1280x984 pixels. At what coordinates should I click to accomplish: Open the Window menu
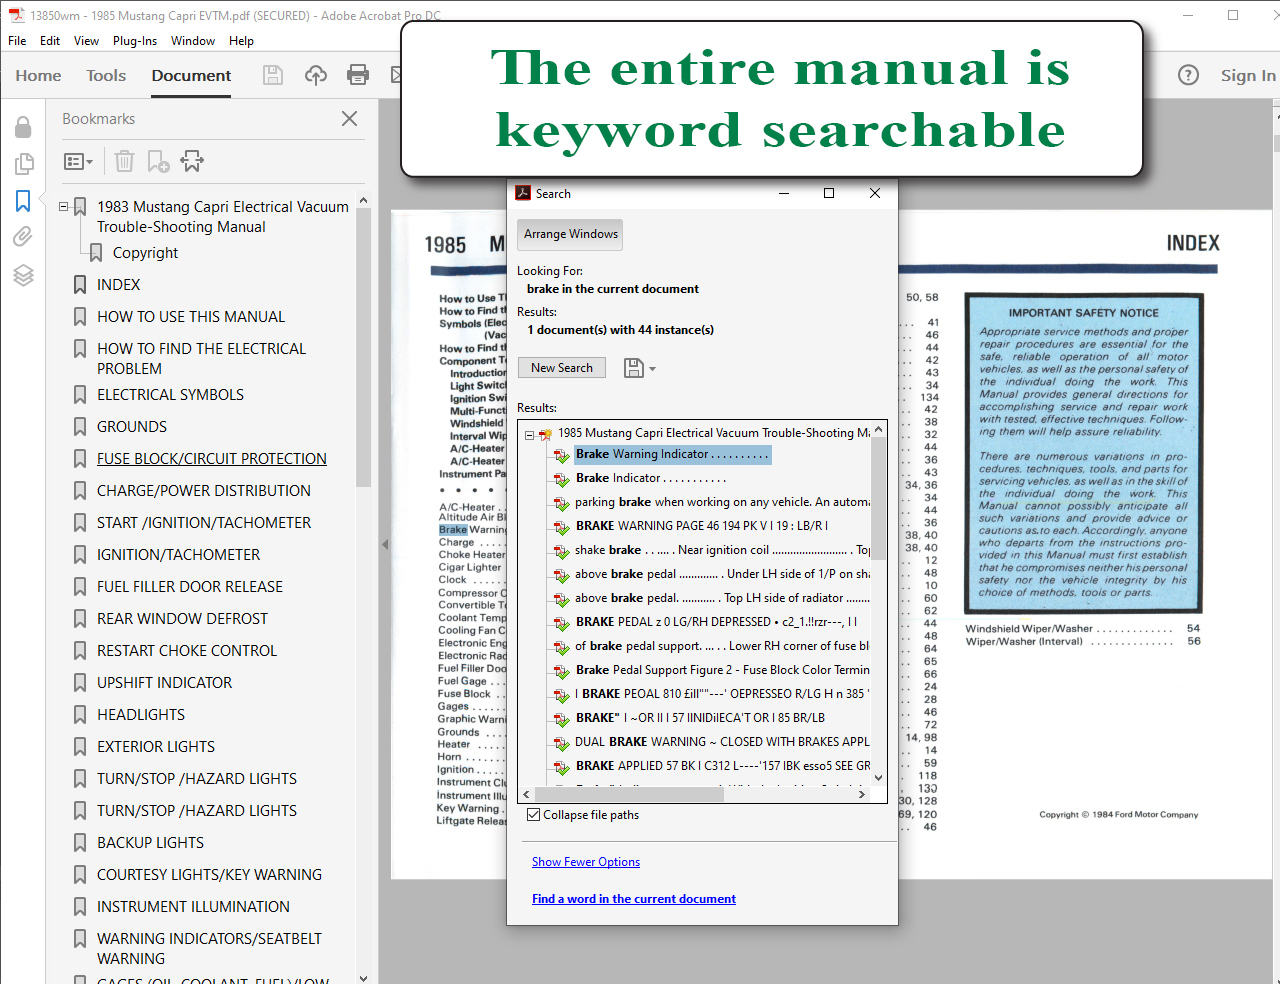pos(193,41)
